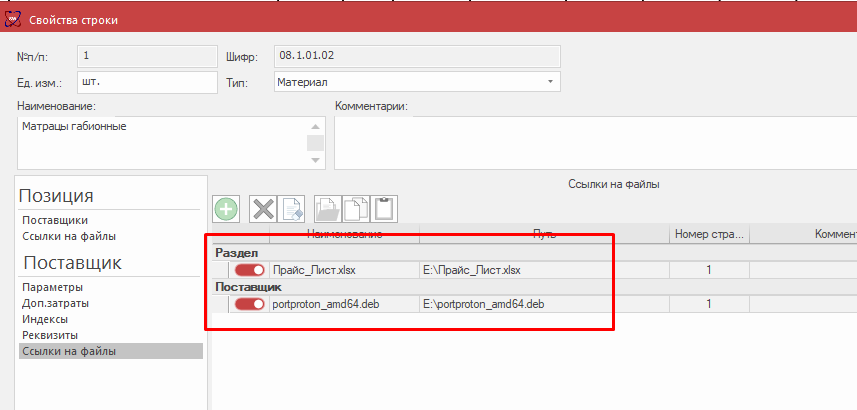Viewport: 857px width, 410px height.
Task: Open the Тип dropdown showing Материал
Action: [415, 82]
